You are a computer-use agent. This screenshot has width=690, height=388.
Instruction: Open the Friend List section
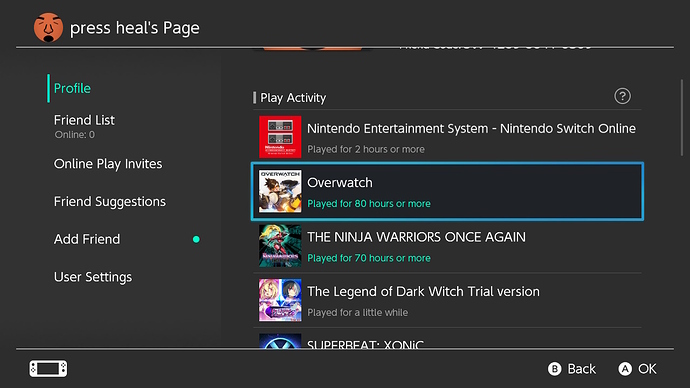coord(84,120)
